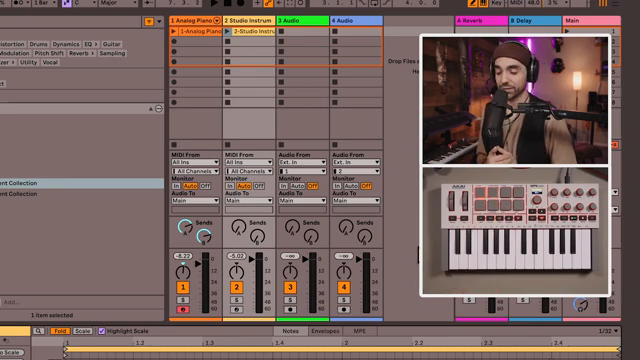Open the dropdown arrow beside browser filter

tap(159, 22)
